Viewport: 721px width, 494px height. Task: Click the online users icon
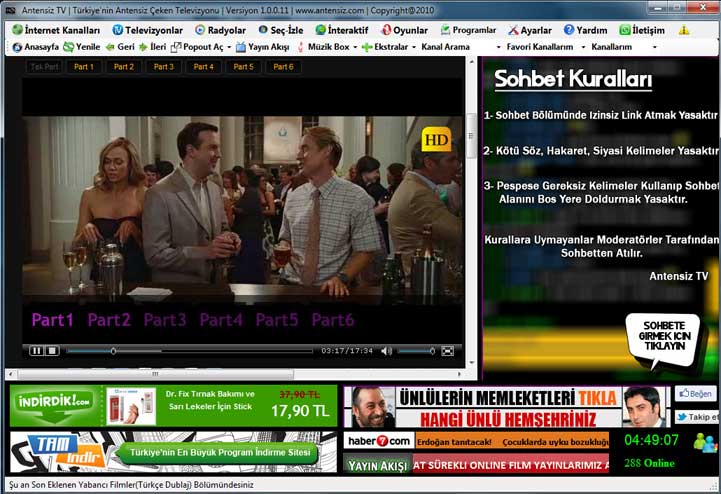point(705,442)
